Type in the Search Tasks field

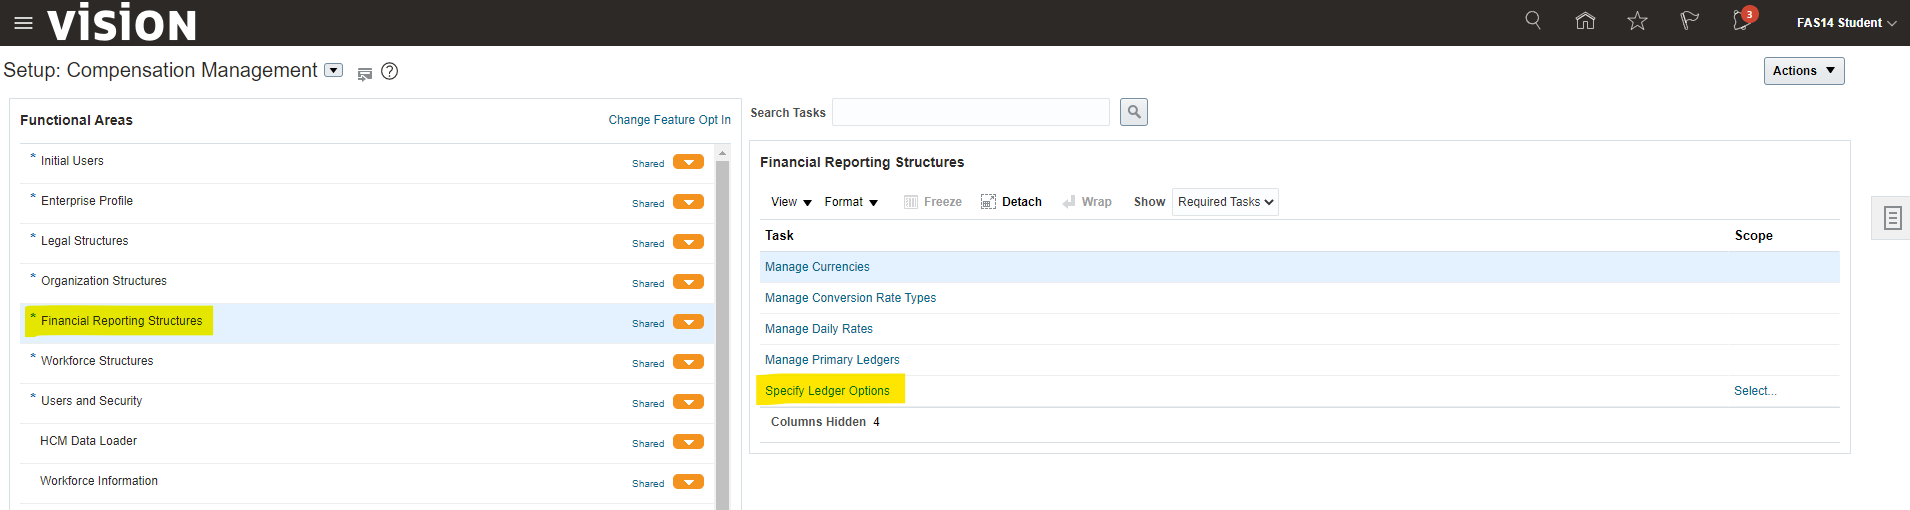970,112
